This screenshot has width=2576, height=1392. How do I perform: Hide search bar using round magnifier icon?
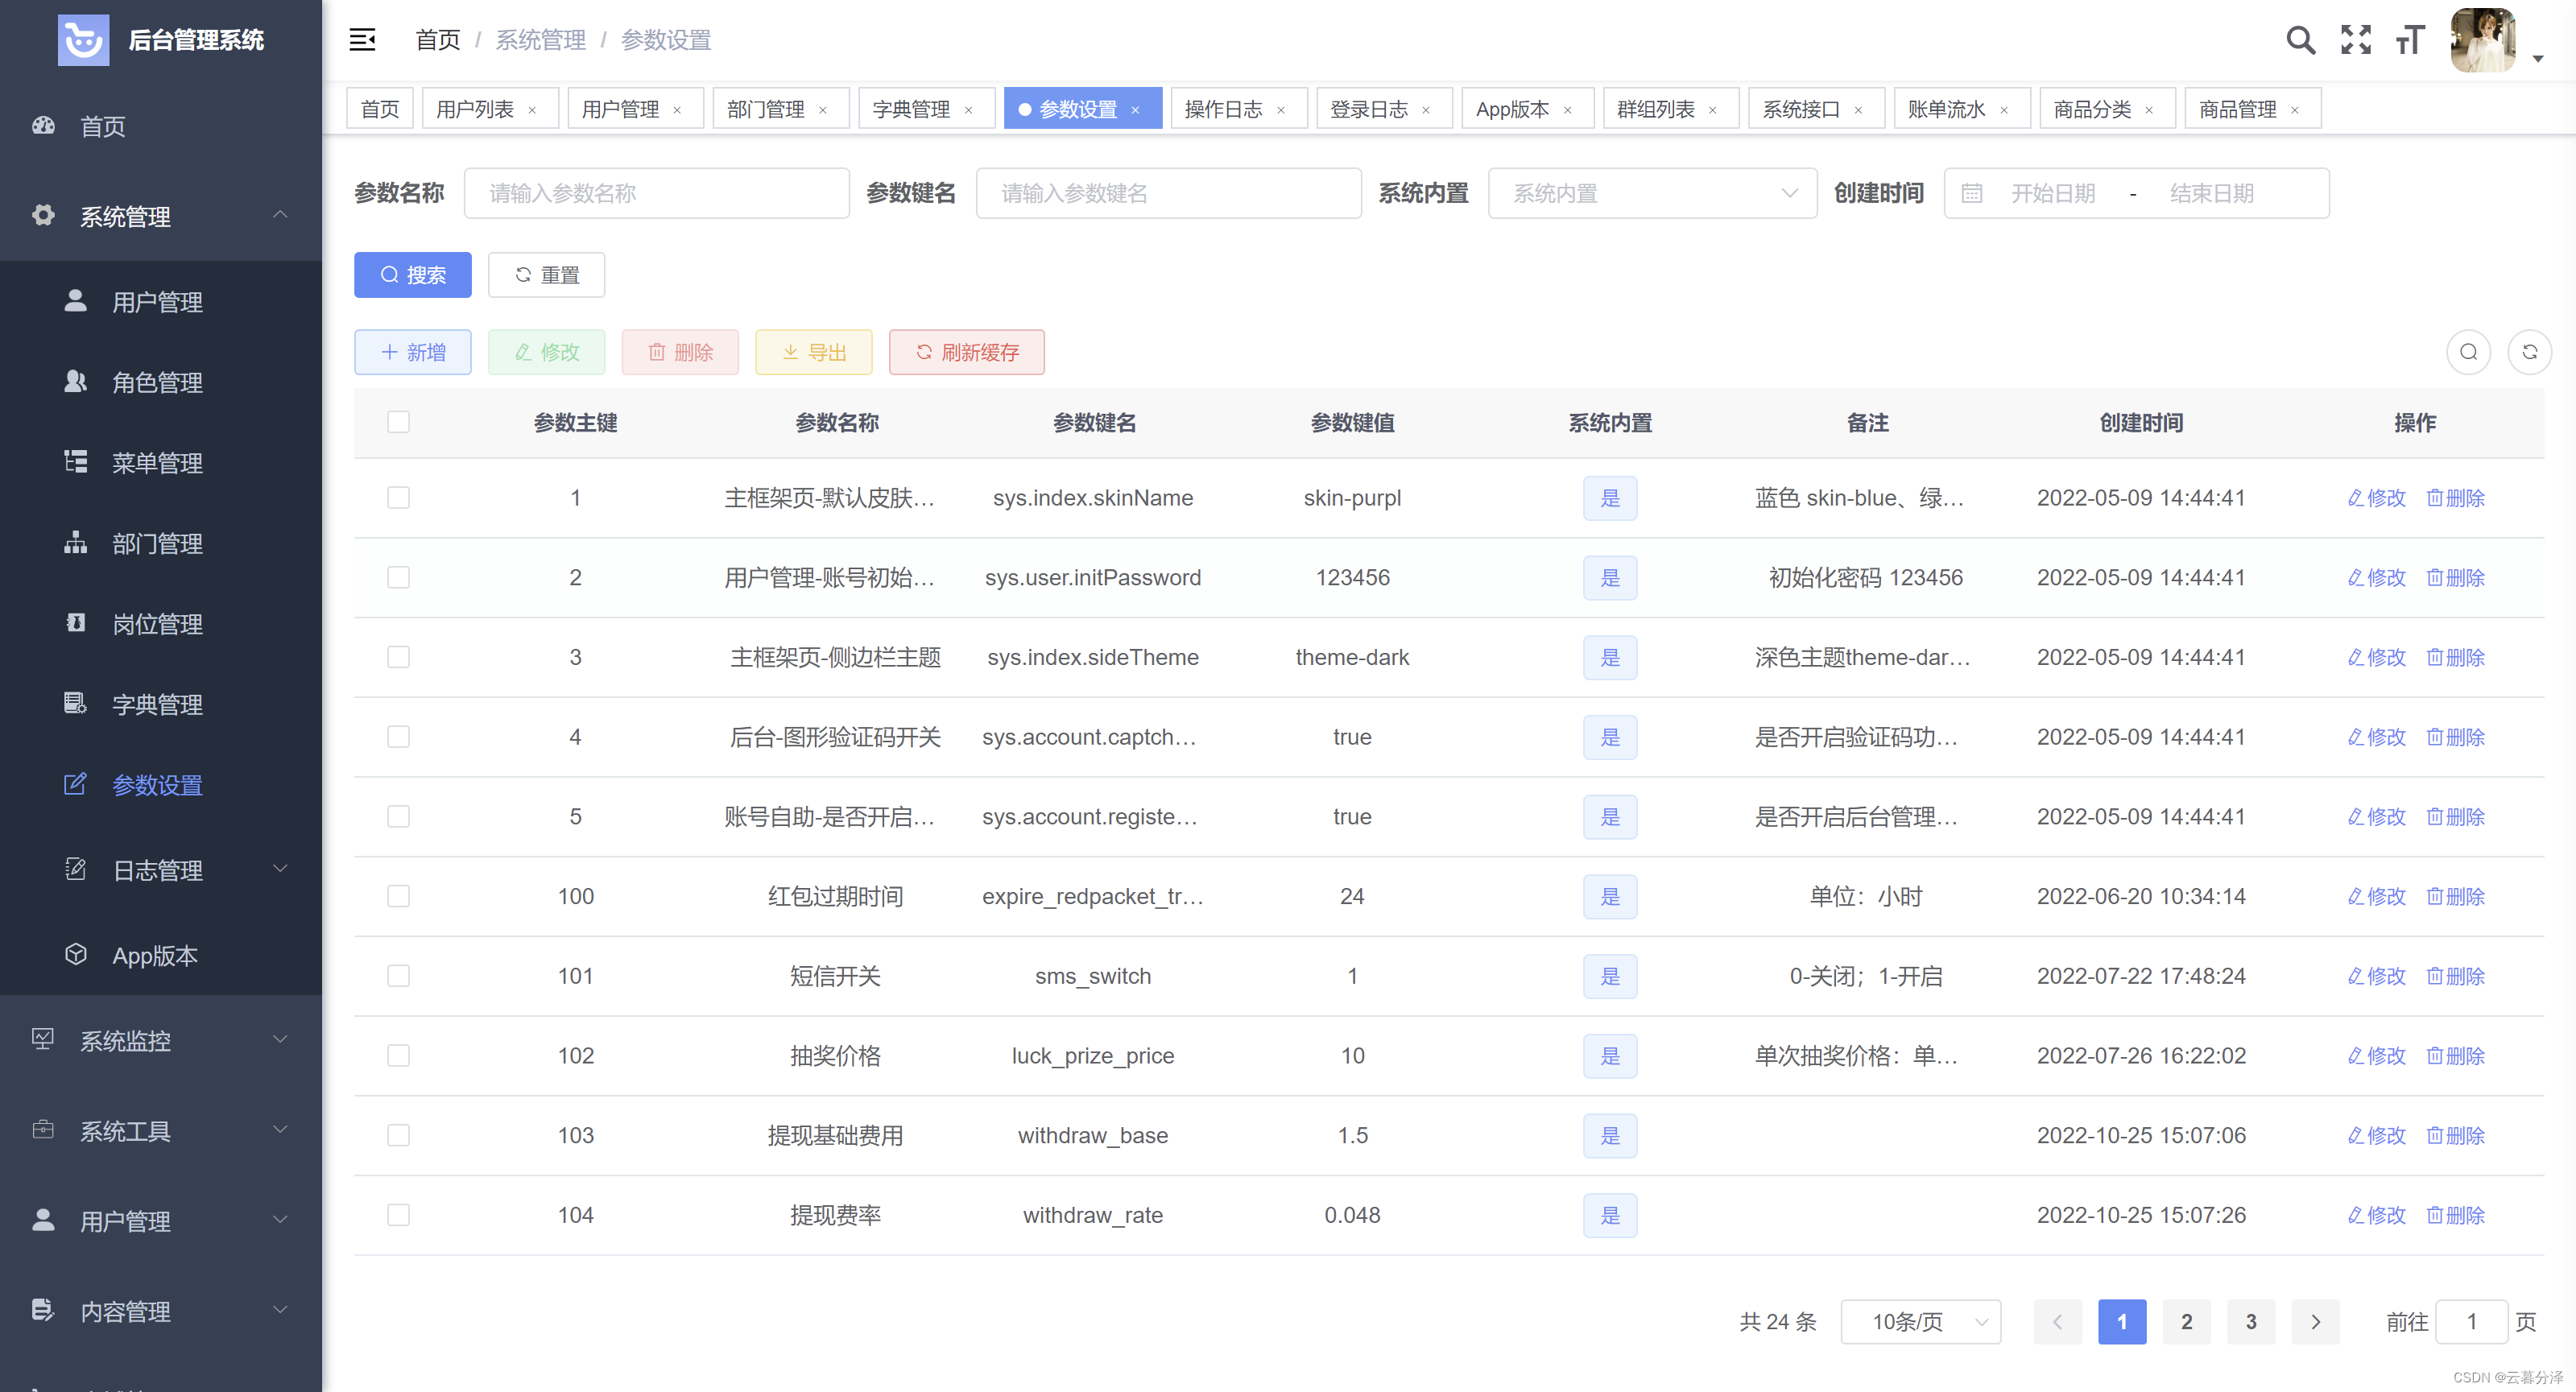(2468, 352)
